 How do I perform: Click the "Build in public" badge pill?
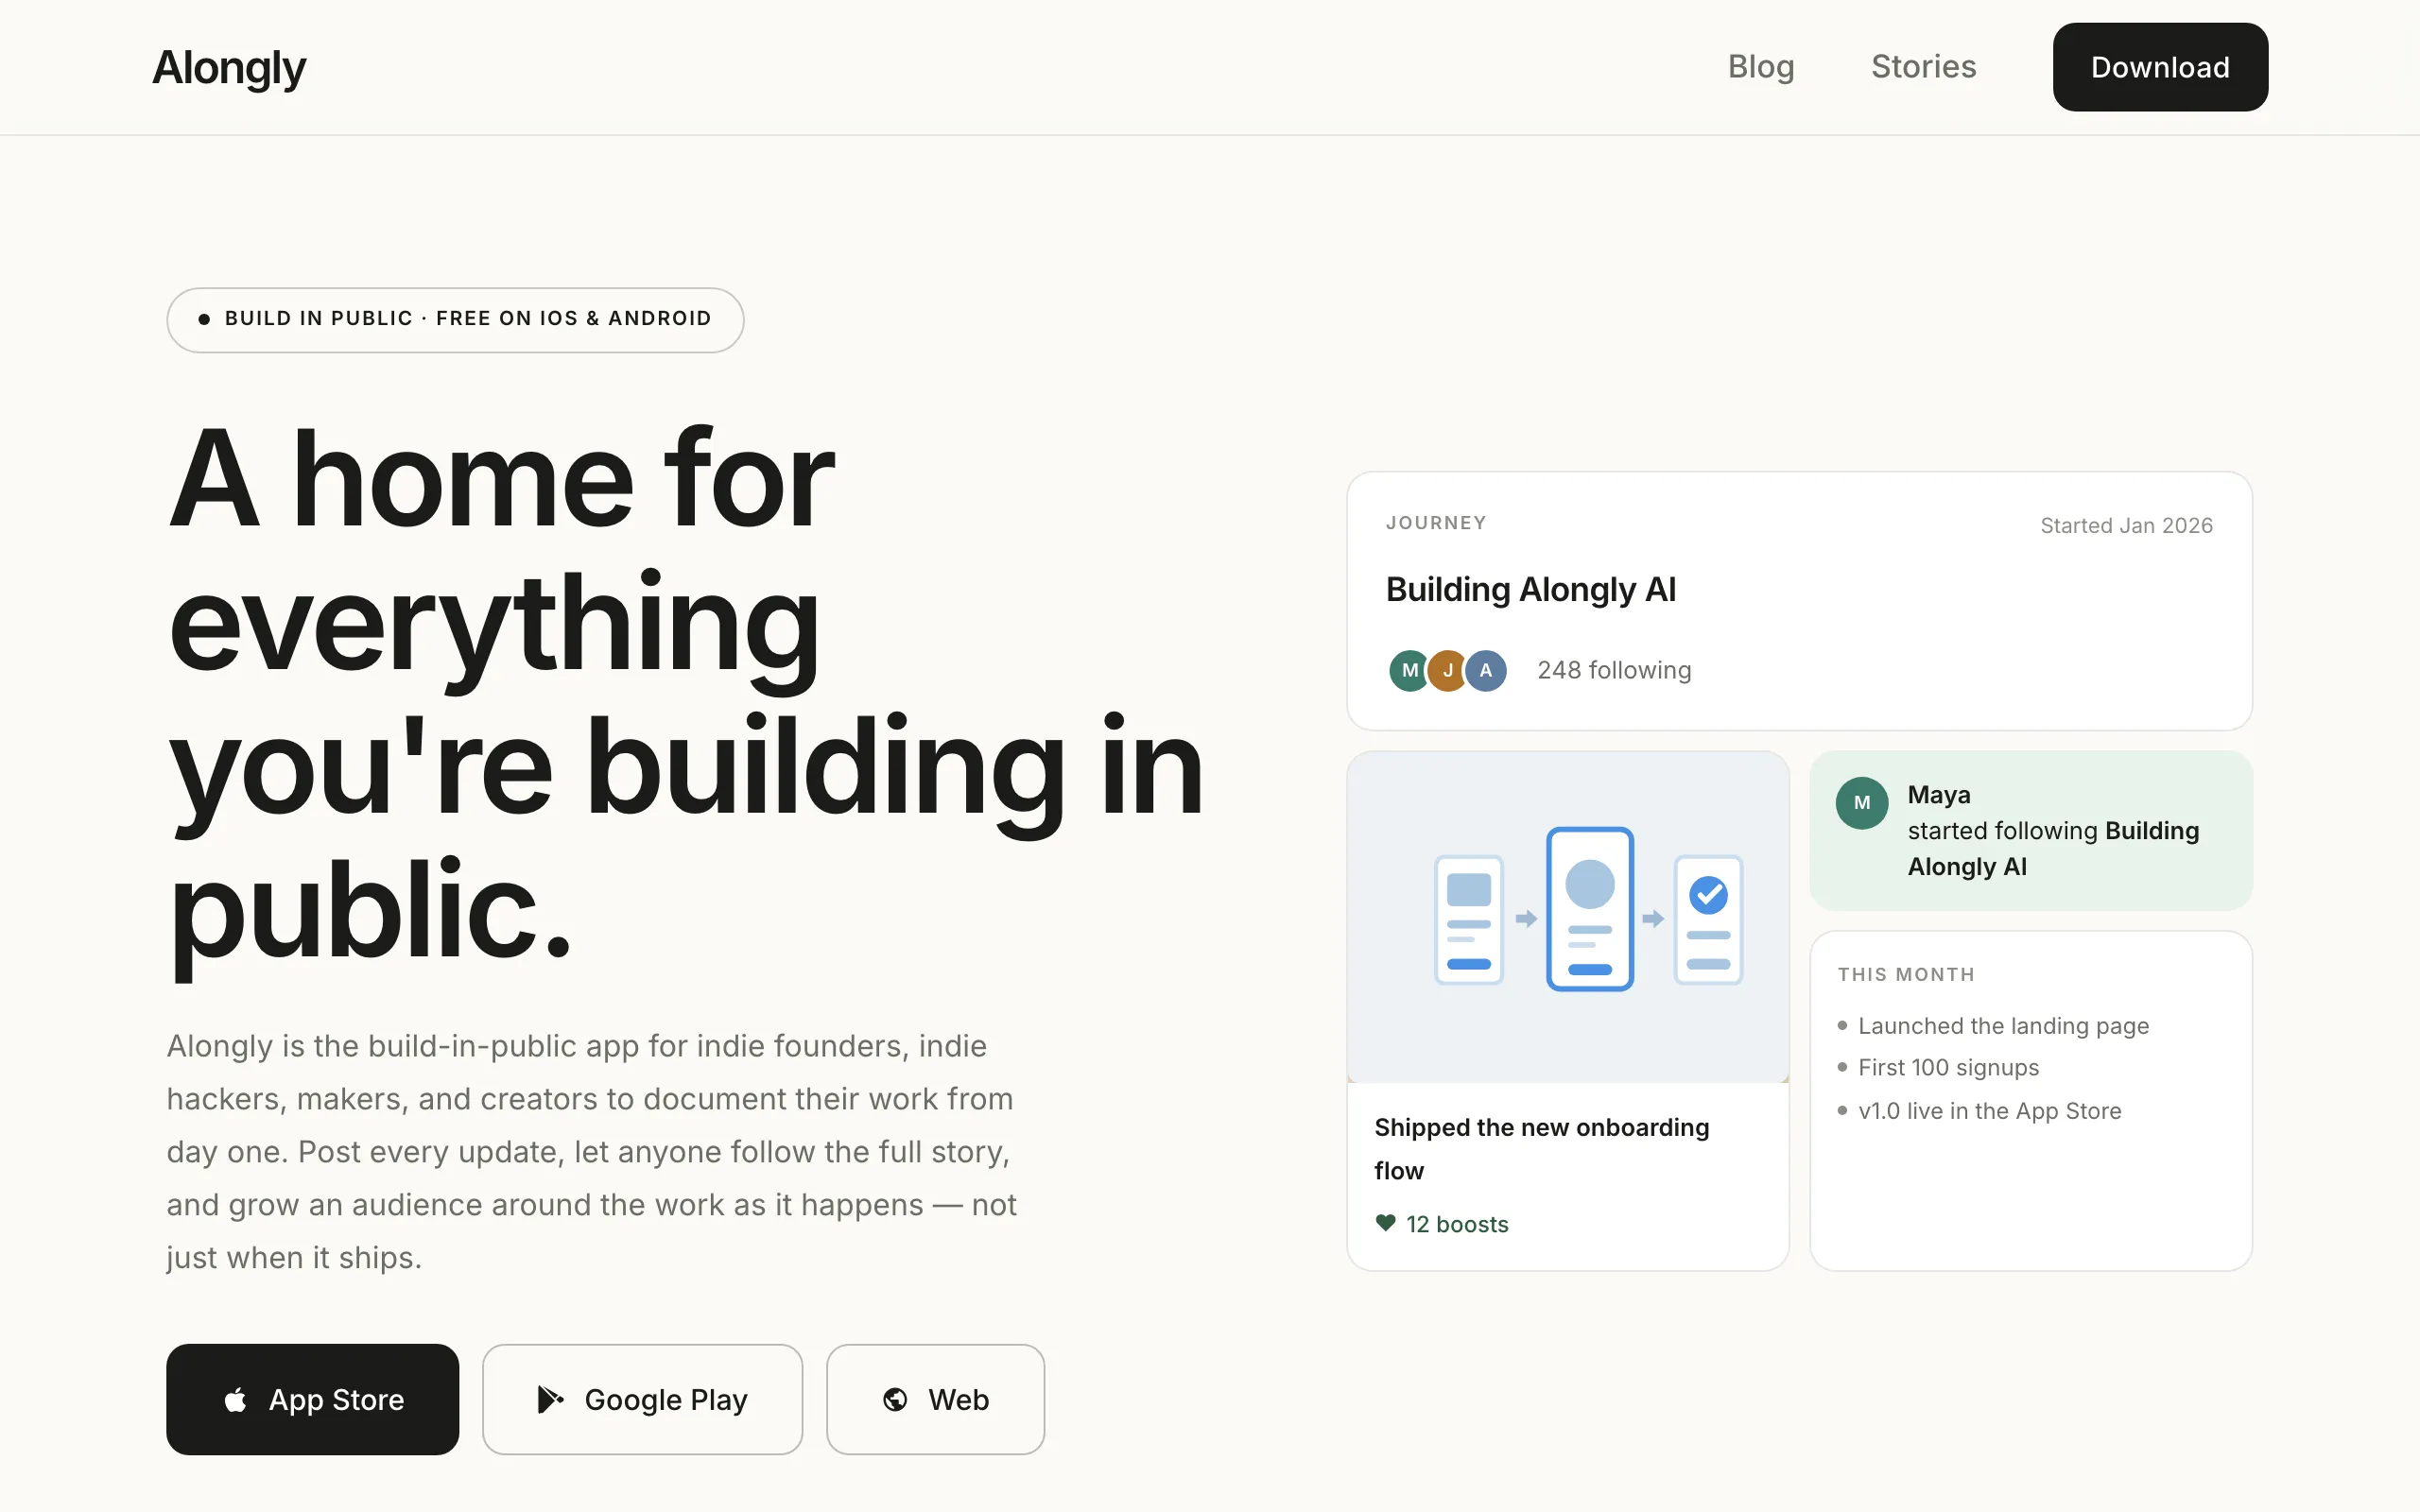[x=455, y=320]
